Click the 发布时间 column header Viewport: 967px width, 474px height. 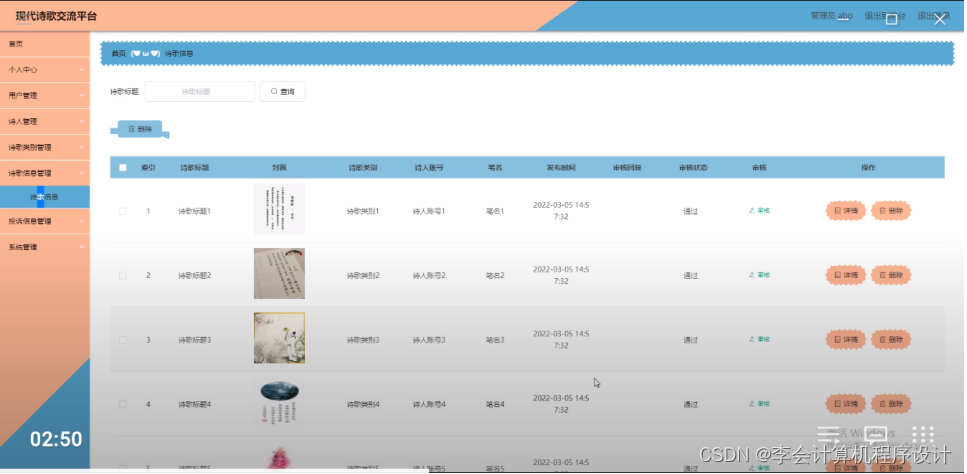click(561, 168)
